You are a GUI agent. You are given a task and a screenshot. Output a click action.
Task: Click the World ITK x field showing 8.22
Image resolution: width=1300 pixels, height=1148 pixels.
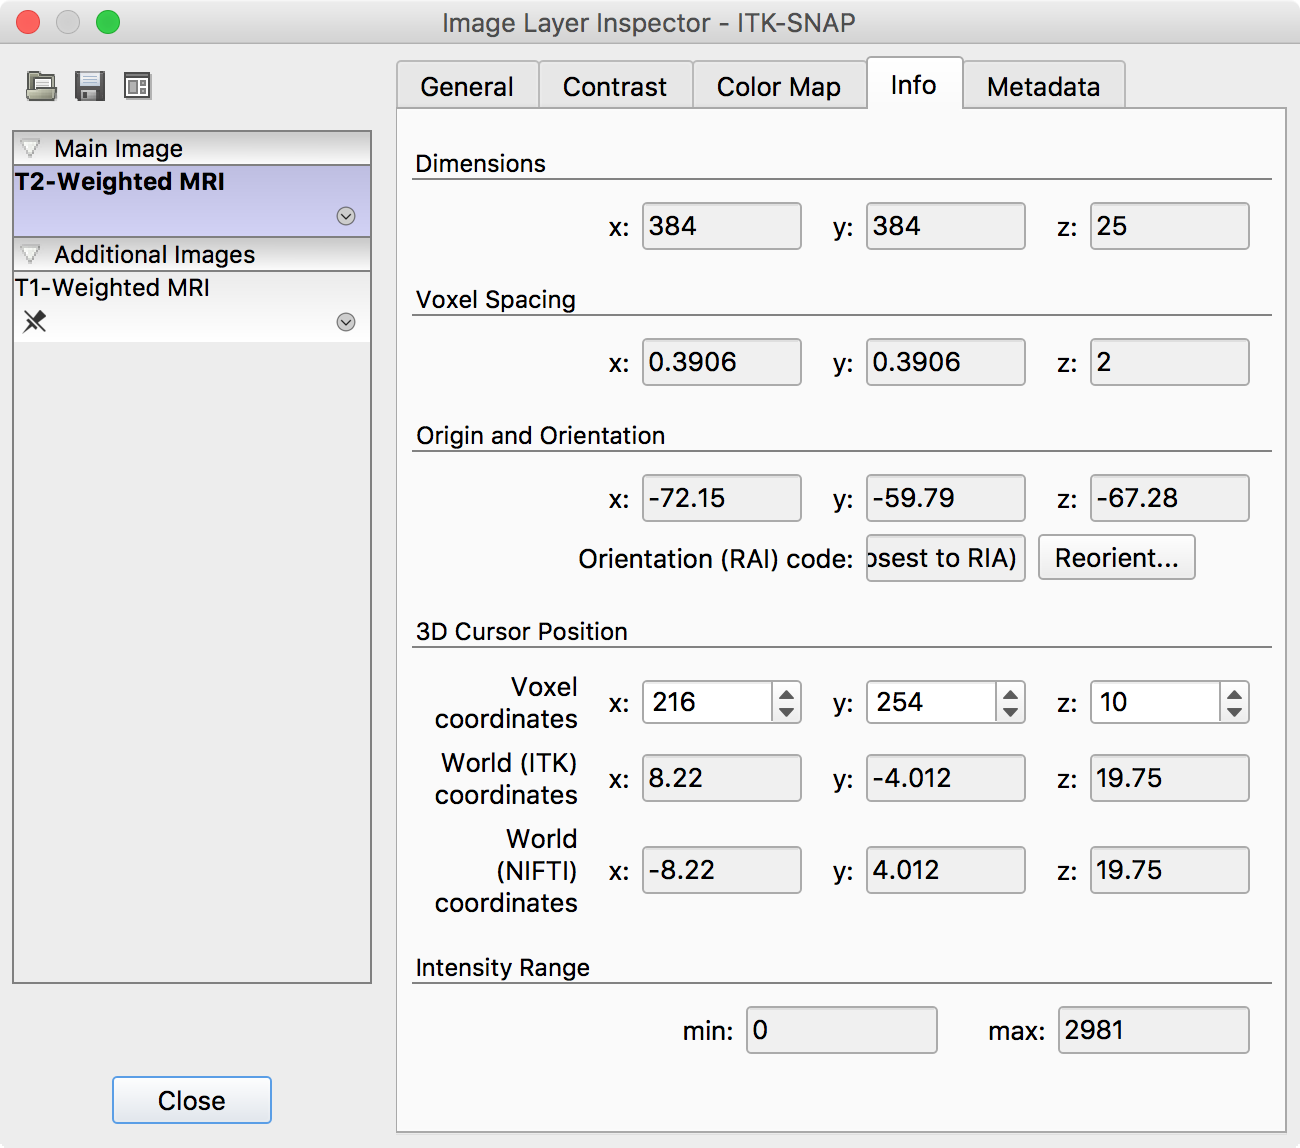click(x=722, y=778)
